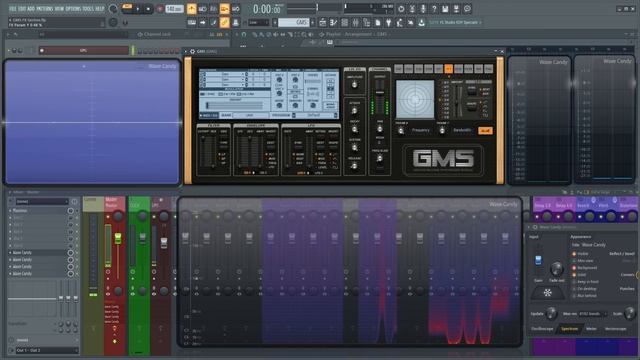Open the TOOLS menu
Viewport: 640px width, 360px height.
point(88,9)
